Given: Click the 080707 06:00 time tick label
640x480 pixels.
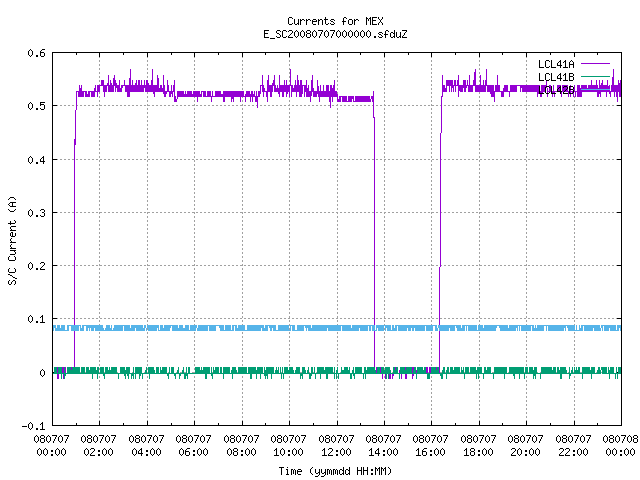Looking at the screenshot, I should (x=193, y=445).
